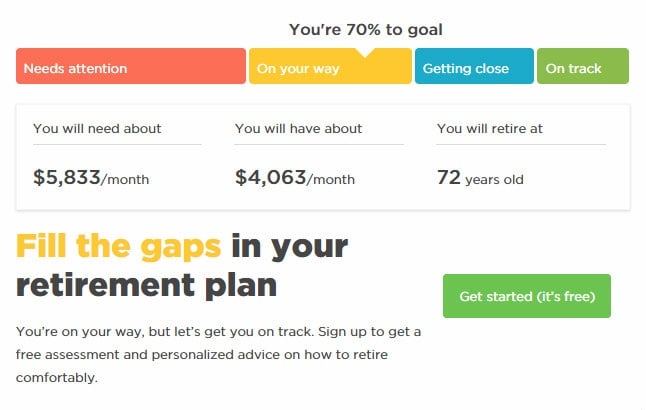
Task: Click the free assessment and personalized advice line
Action: [202, 355]
